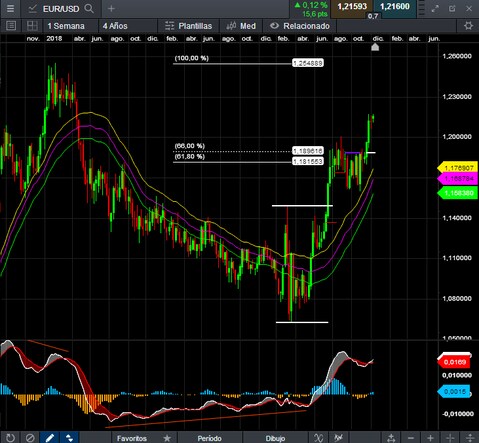Select the 1,181553 Fibonacci price tag
Viewport: 479px width, 443px height.
point(308,162)
